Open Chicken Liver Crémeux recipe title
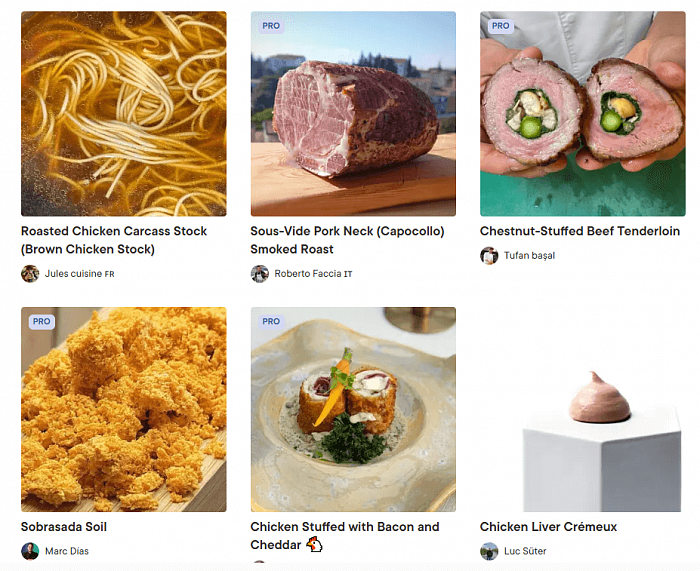Image resolution: width=700 pixels, height=571 pixels. [x=548, y=527]
